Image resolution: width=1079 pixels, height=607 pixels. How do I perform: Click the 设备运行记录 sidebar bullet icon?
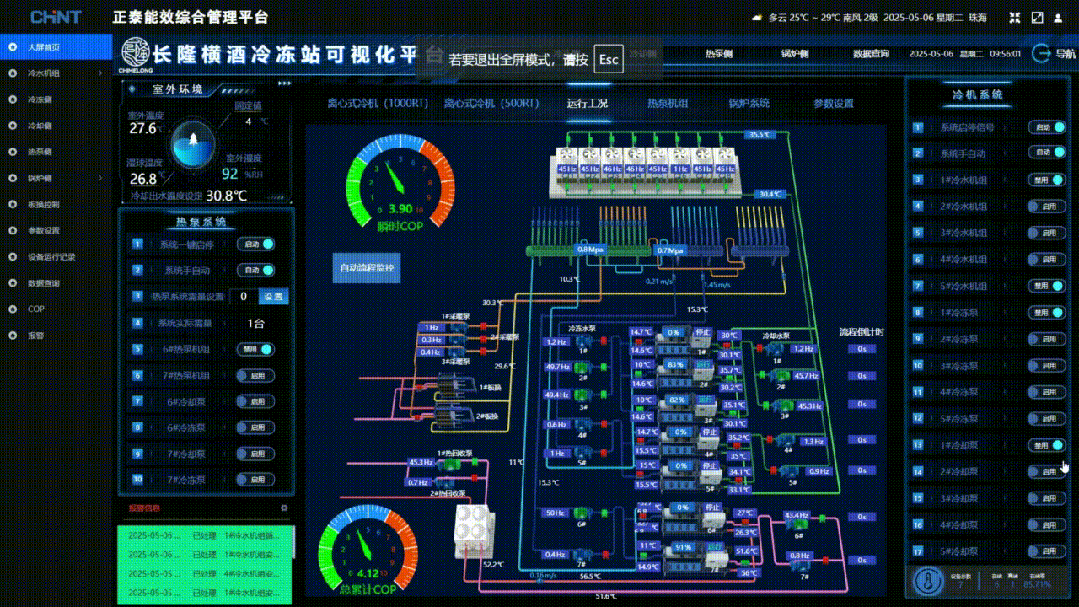point(12,257)
